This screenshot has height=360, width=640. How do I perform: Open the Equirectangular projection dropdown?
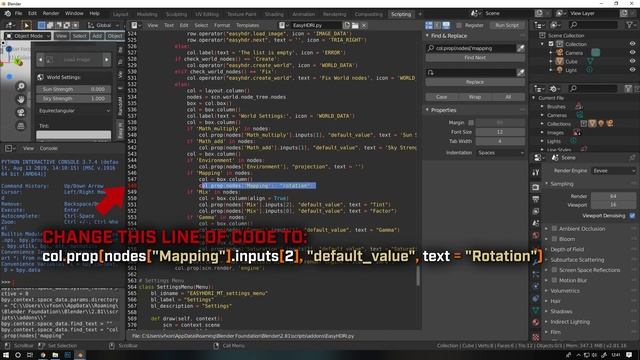coord(74,111)
